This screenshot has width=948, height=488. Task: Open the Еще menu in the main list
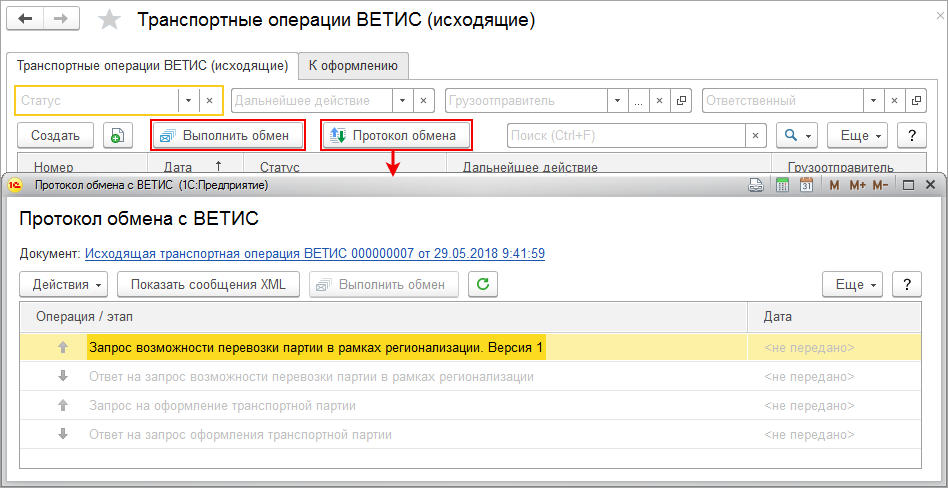point(857,135)
